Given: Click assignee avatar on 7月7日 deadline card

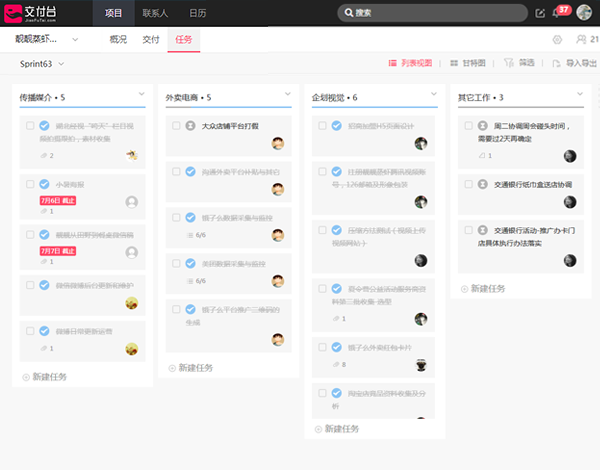Looking at the screenshot, I should (x=132, y=252).
